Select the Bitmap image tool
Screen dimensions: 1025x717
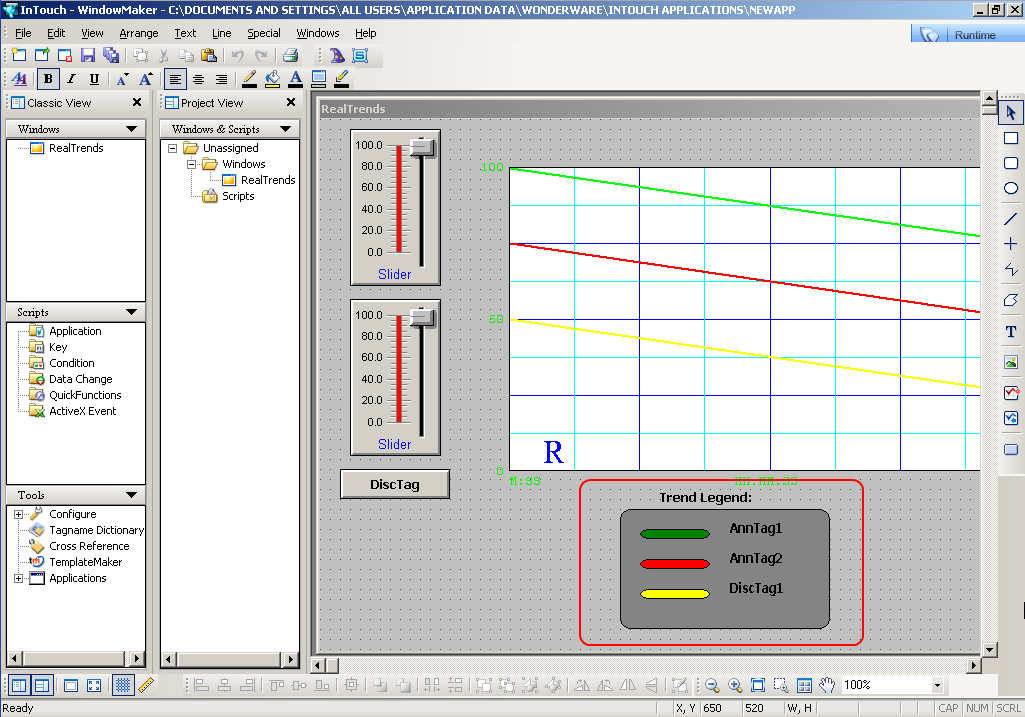[x=1011, y=362]
